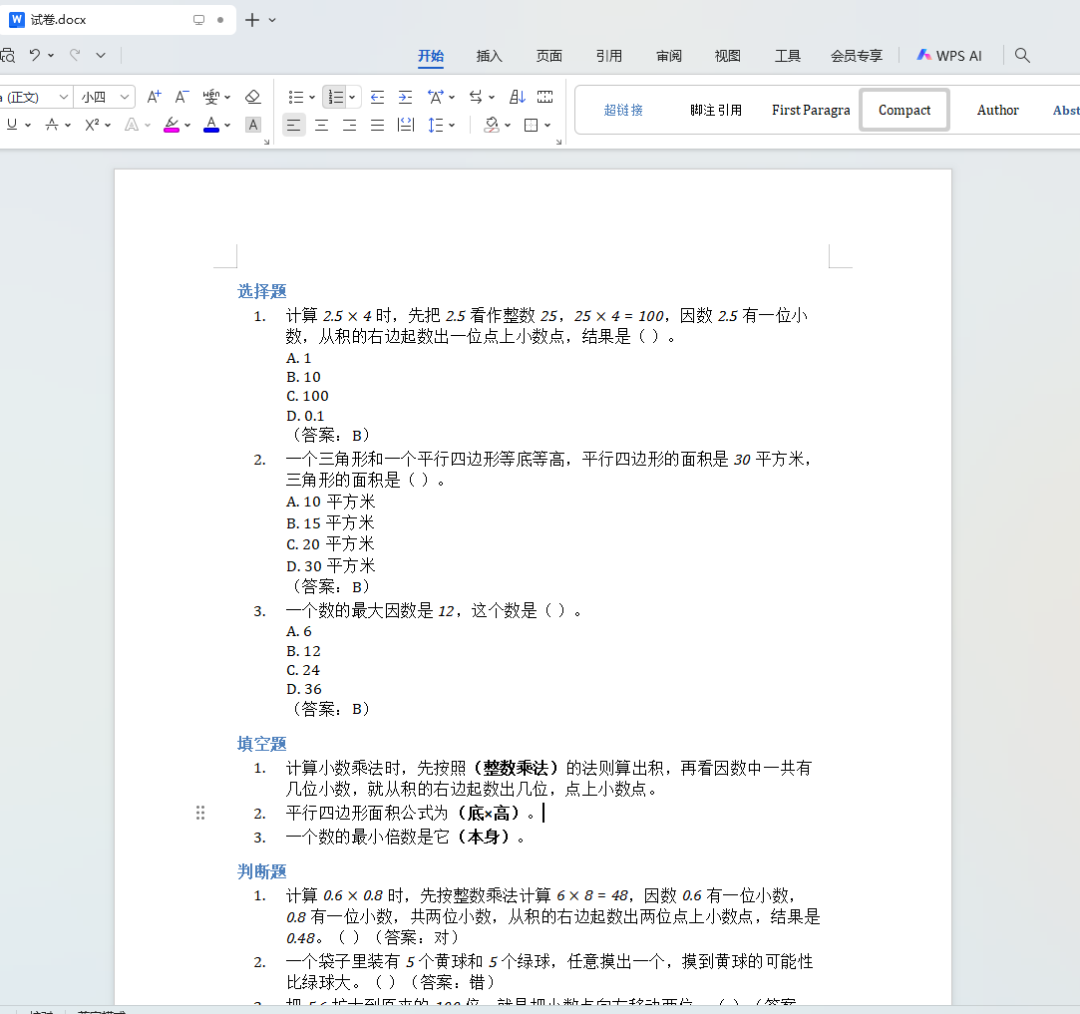The width and height of the screenshot is (1080, 1014).
Task: Expand underline style dropdown arrow
Action: (28, 125)
